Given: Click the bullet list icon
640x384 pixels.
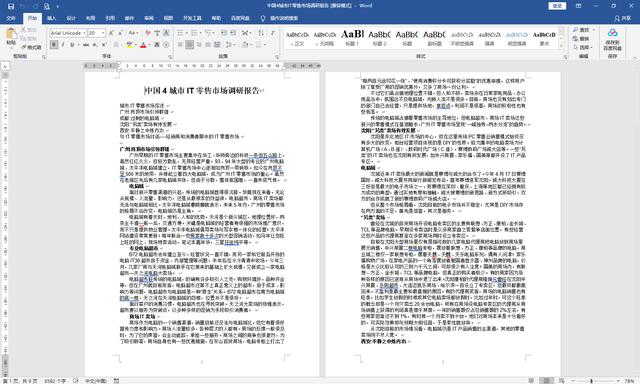Looking at the screenshot, I should (x=180, y=33).
